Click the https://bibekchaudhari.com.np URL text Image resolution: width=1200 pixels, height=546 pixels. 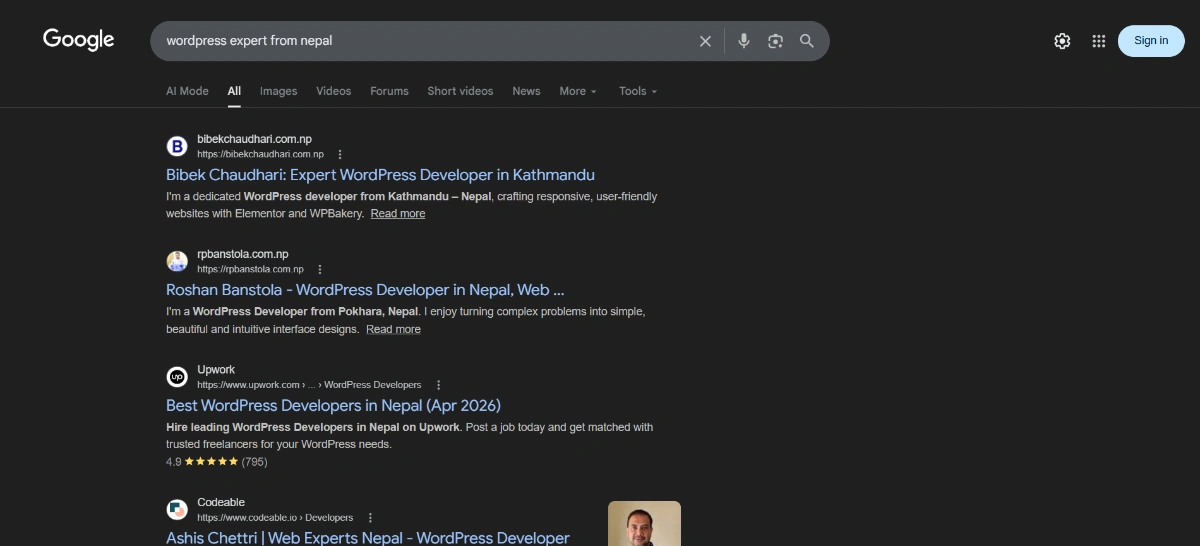(x=260, y=155)
